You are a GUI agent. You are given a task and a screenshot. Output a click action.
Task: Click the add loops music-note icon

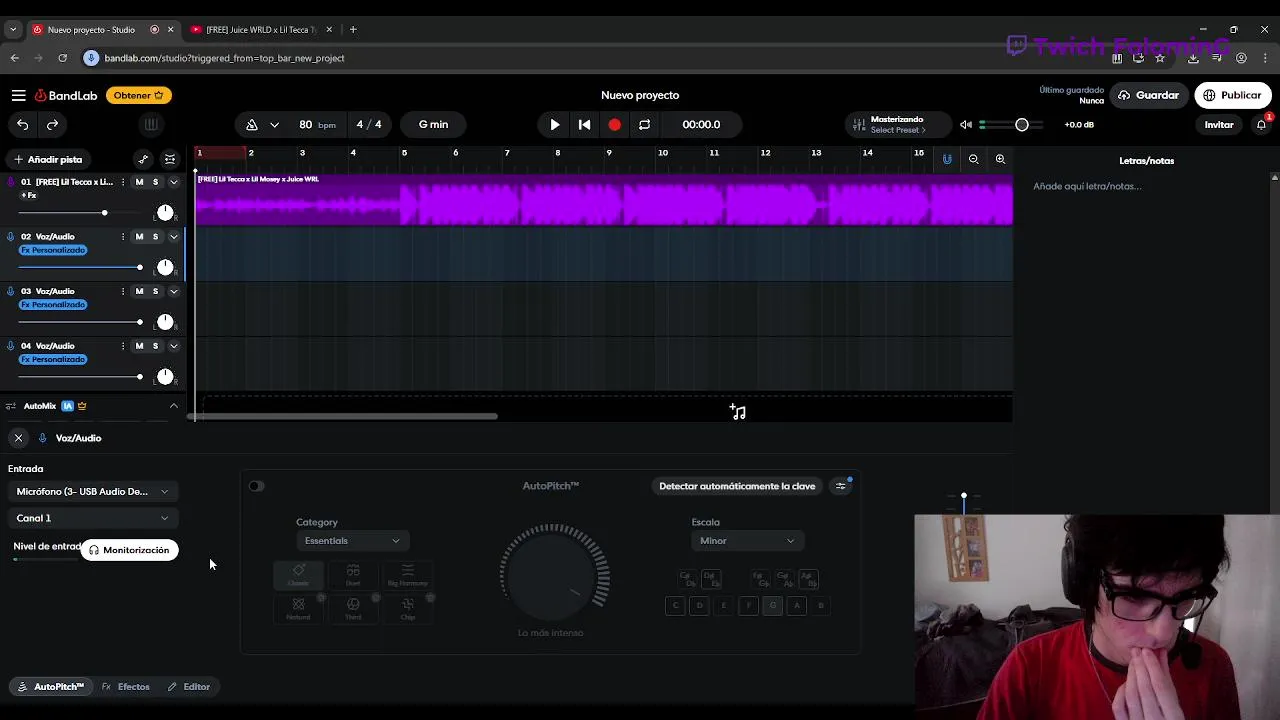click(x=737, y=412)
